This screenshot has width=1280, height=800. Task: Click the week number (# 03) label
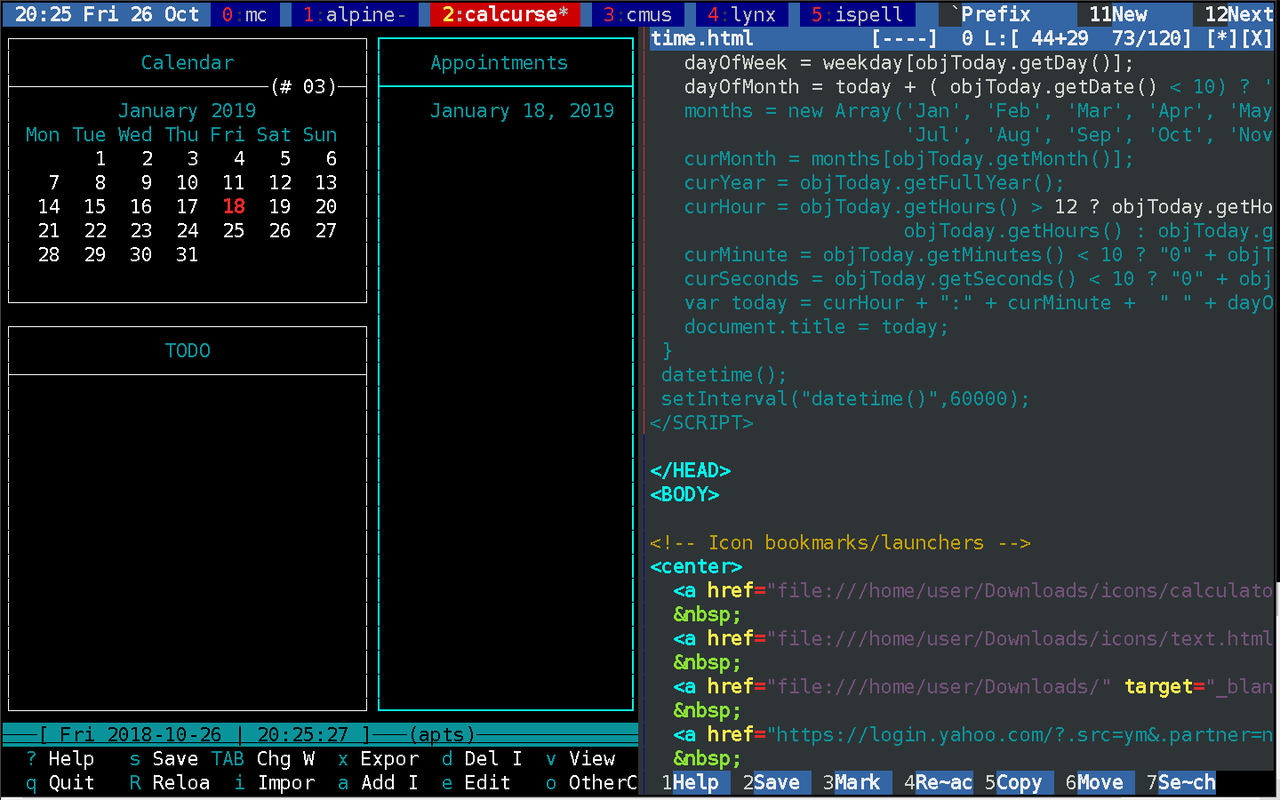(303, 86)
